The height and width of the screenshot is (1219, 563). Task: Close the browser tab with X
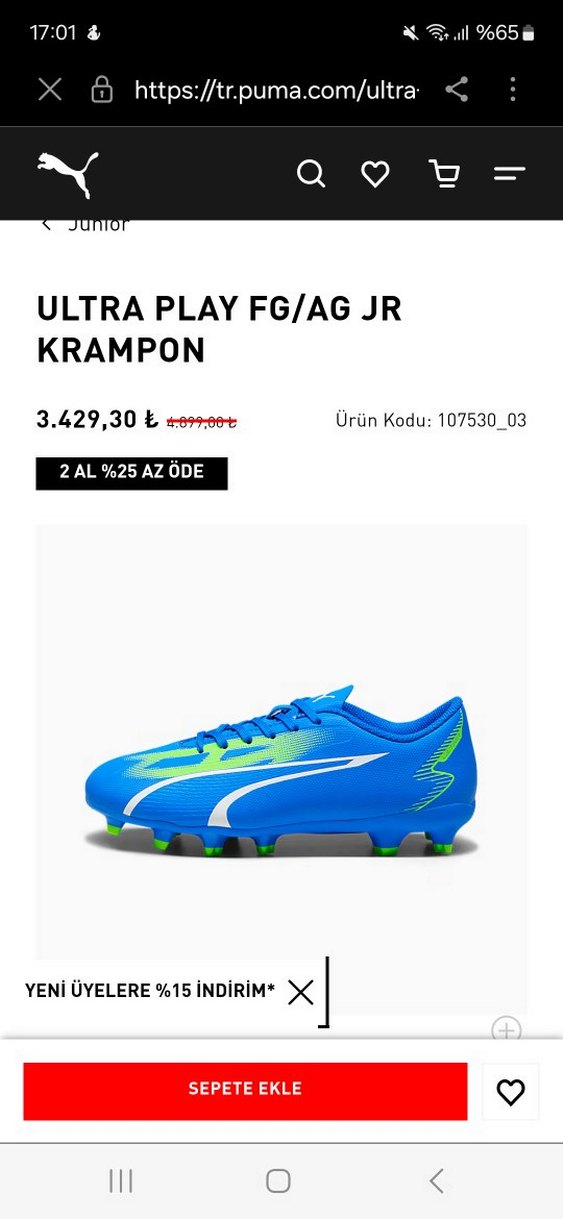click(50, 90)
